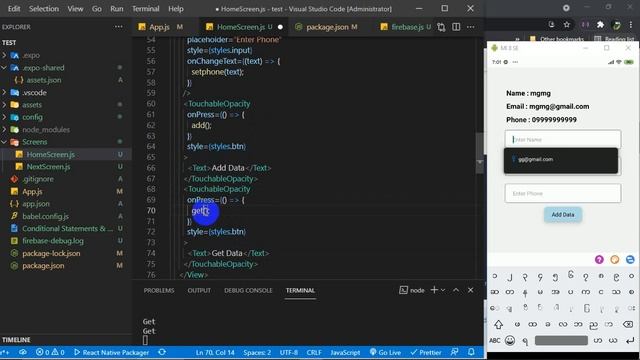Tap the Add Data button in emulator
The width and height of the screenshot is (640, 360).
[x=563, y=215]
